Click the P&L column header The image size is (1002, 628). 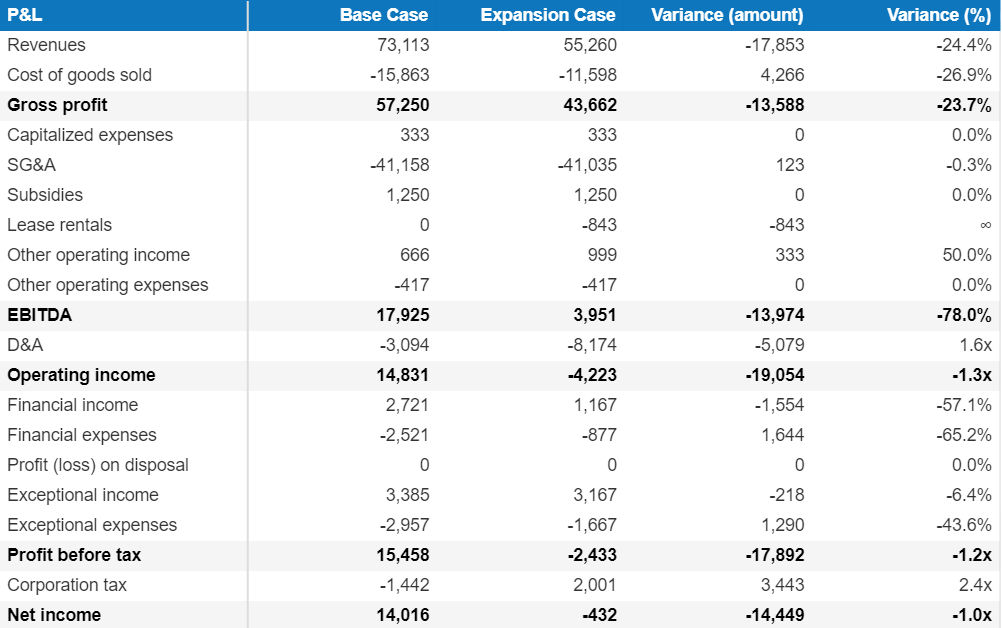[x=25, y=15]
